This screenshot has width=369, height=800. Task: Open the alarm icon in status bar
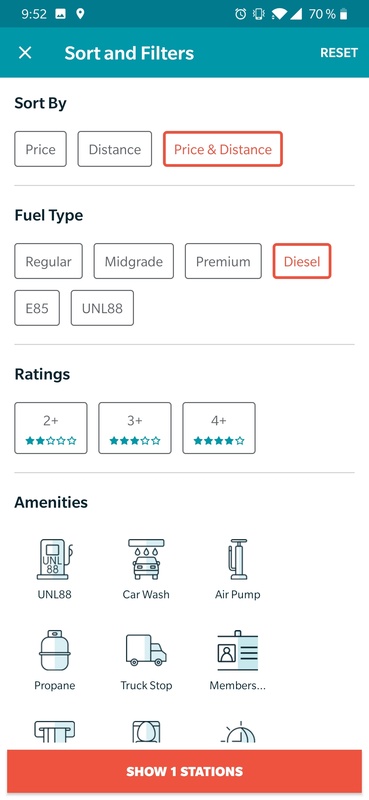tap(240, 14)
